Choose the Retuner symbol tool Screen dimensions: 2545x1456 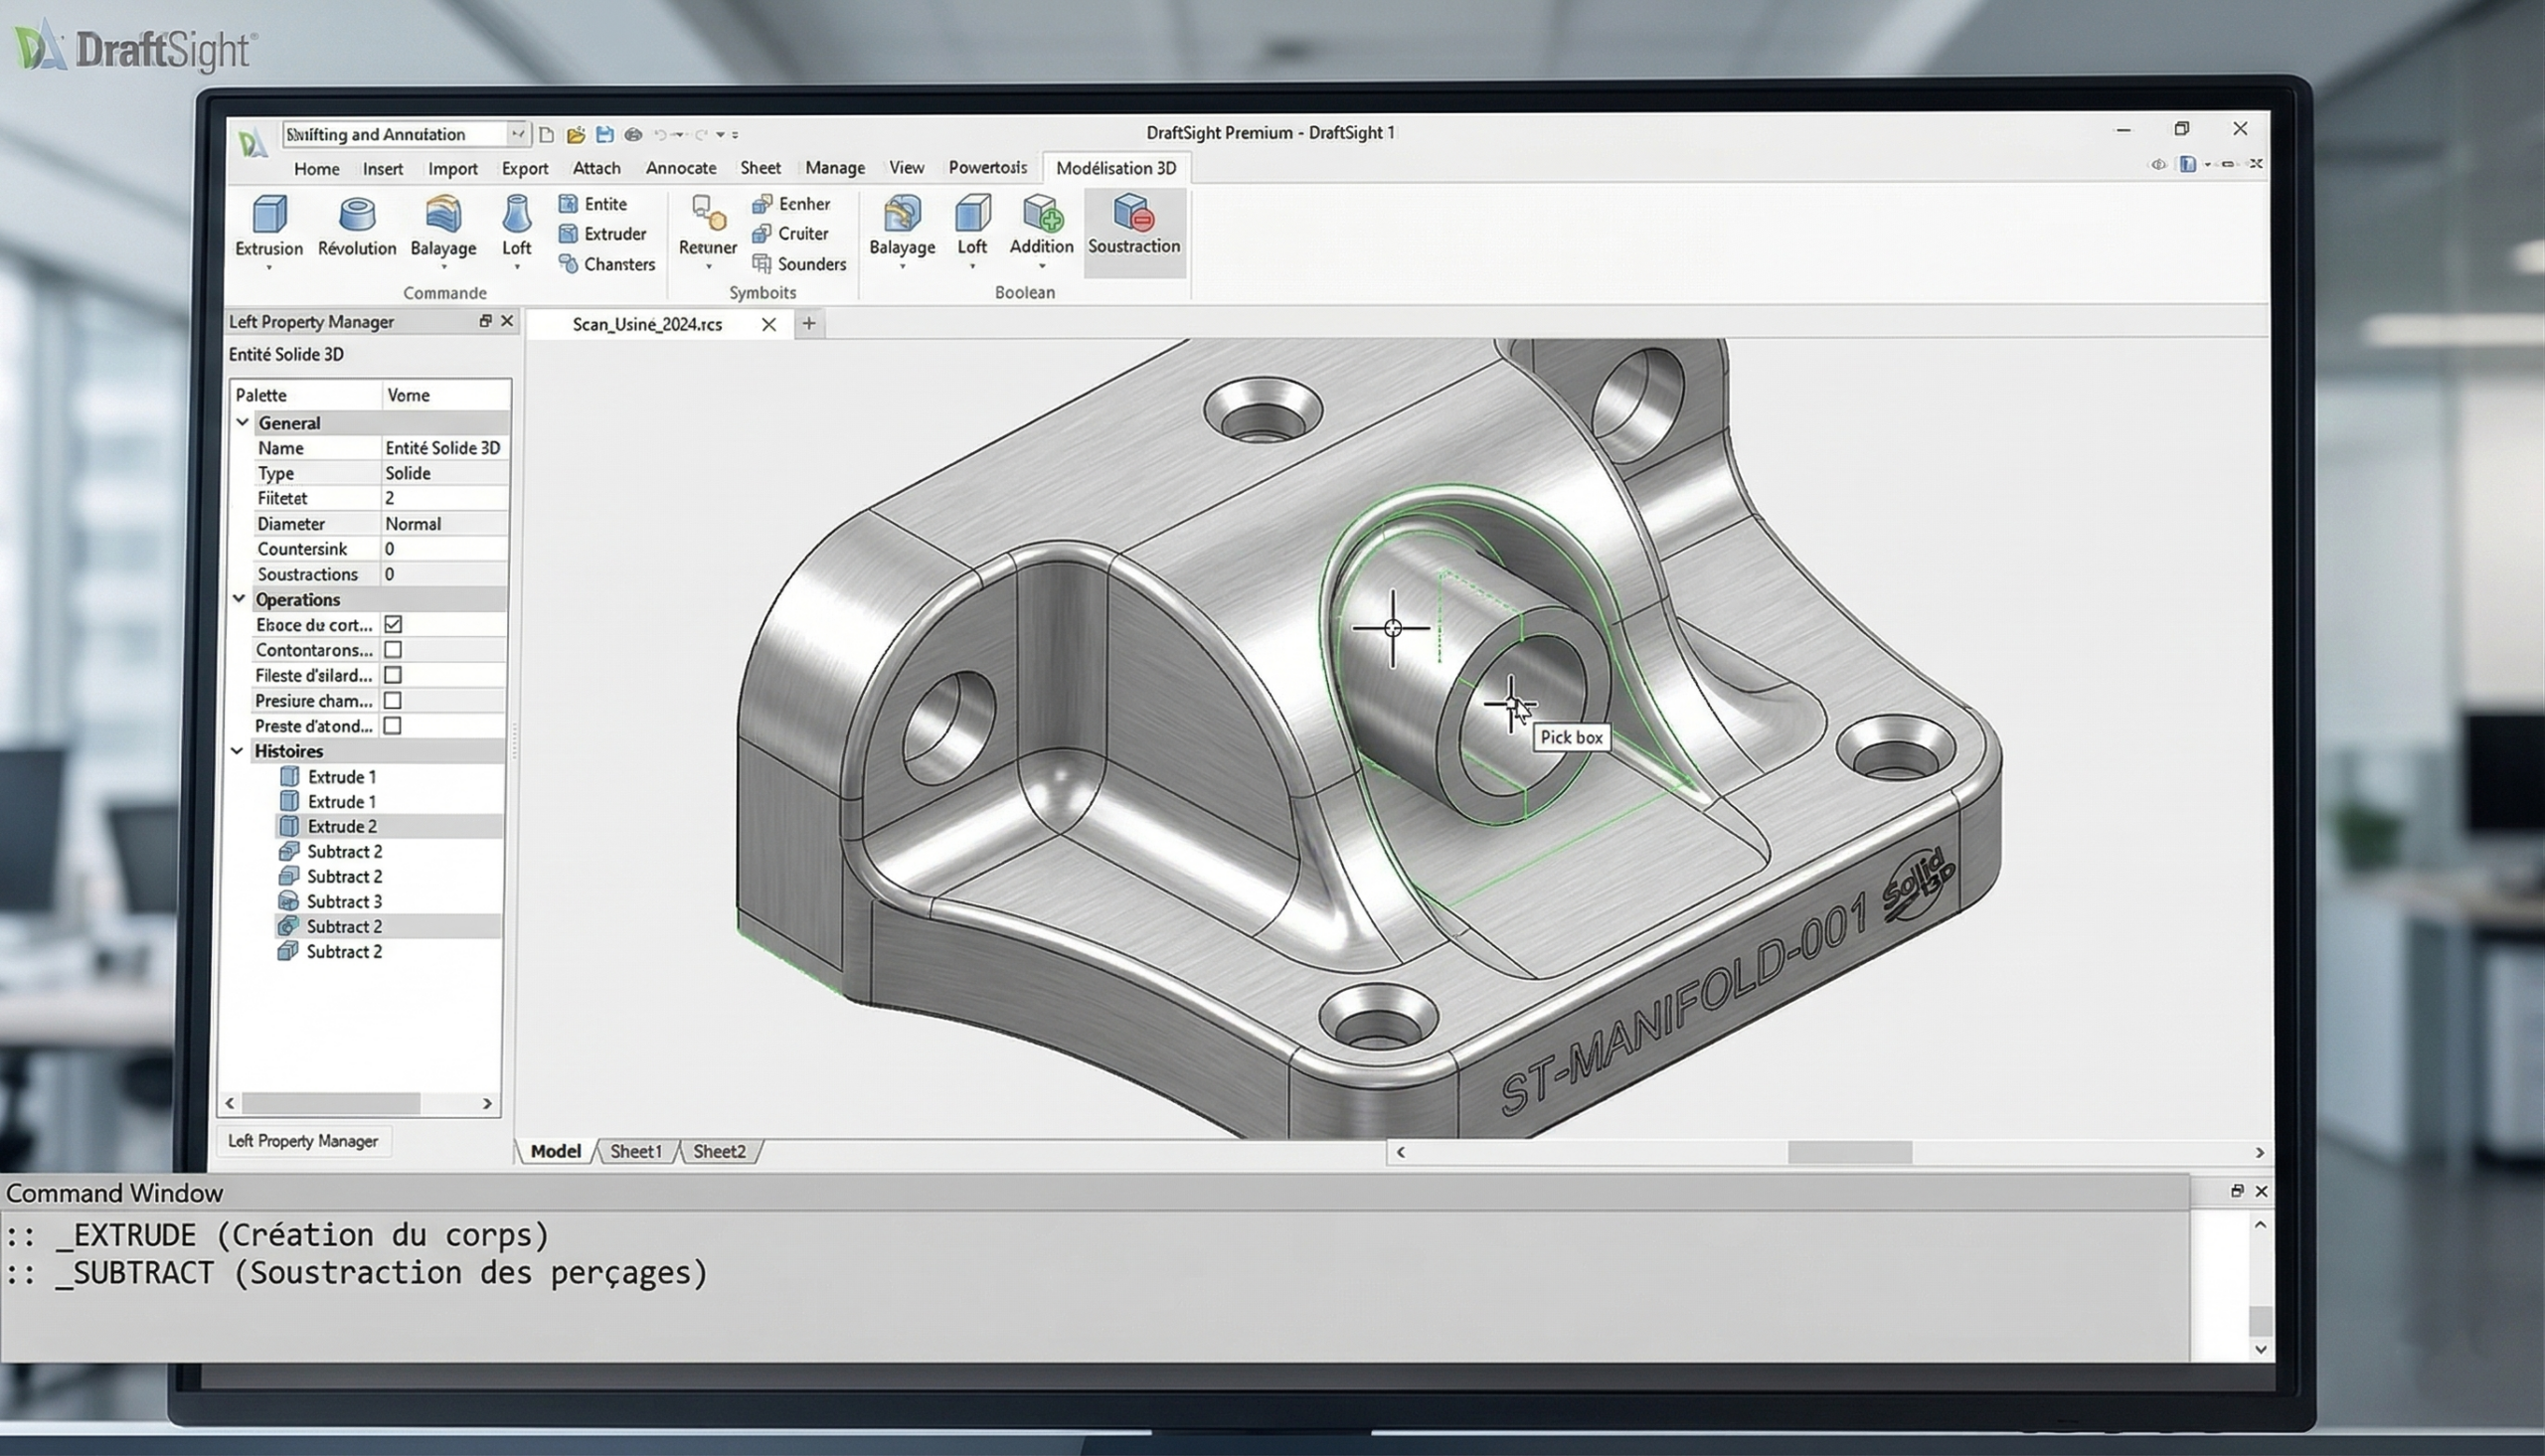pos(708,215)
